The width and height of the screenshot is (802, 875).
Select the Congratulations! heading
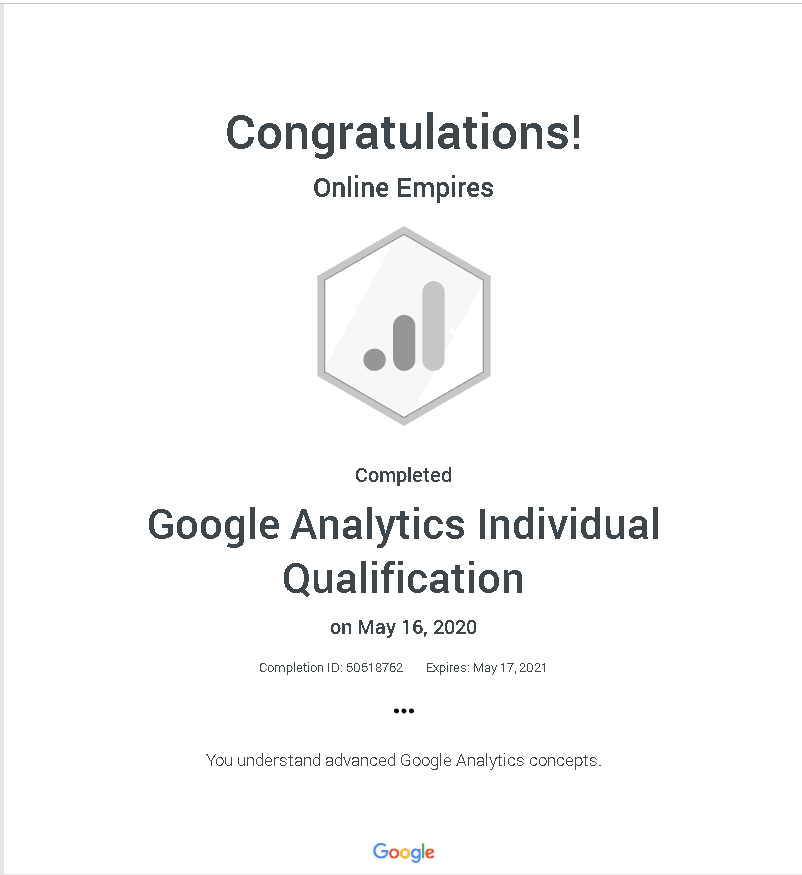click(x=404, y=134)
